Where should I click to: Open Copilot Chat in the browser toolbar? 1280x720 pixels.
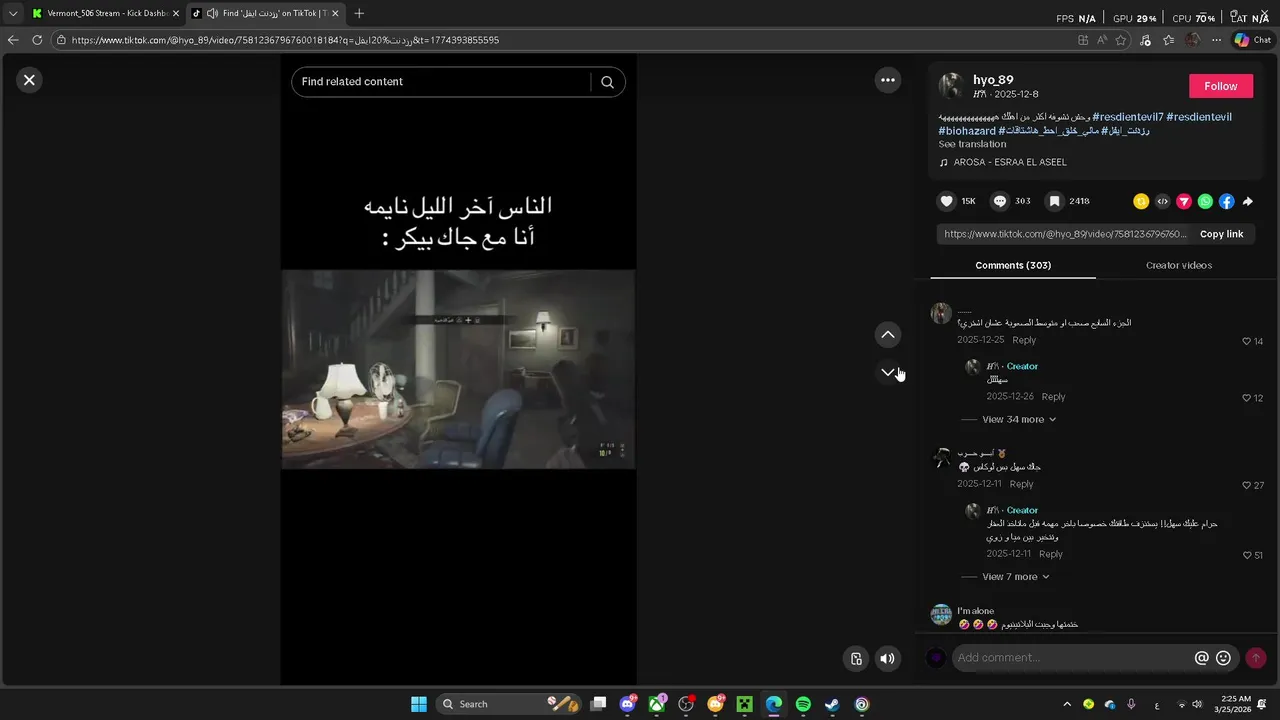tap(1252, 40)
